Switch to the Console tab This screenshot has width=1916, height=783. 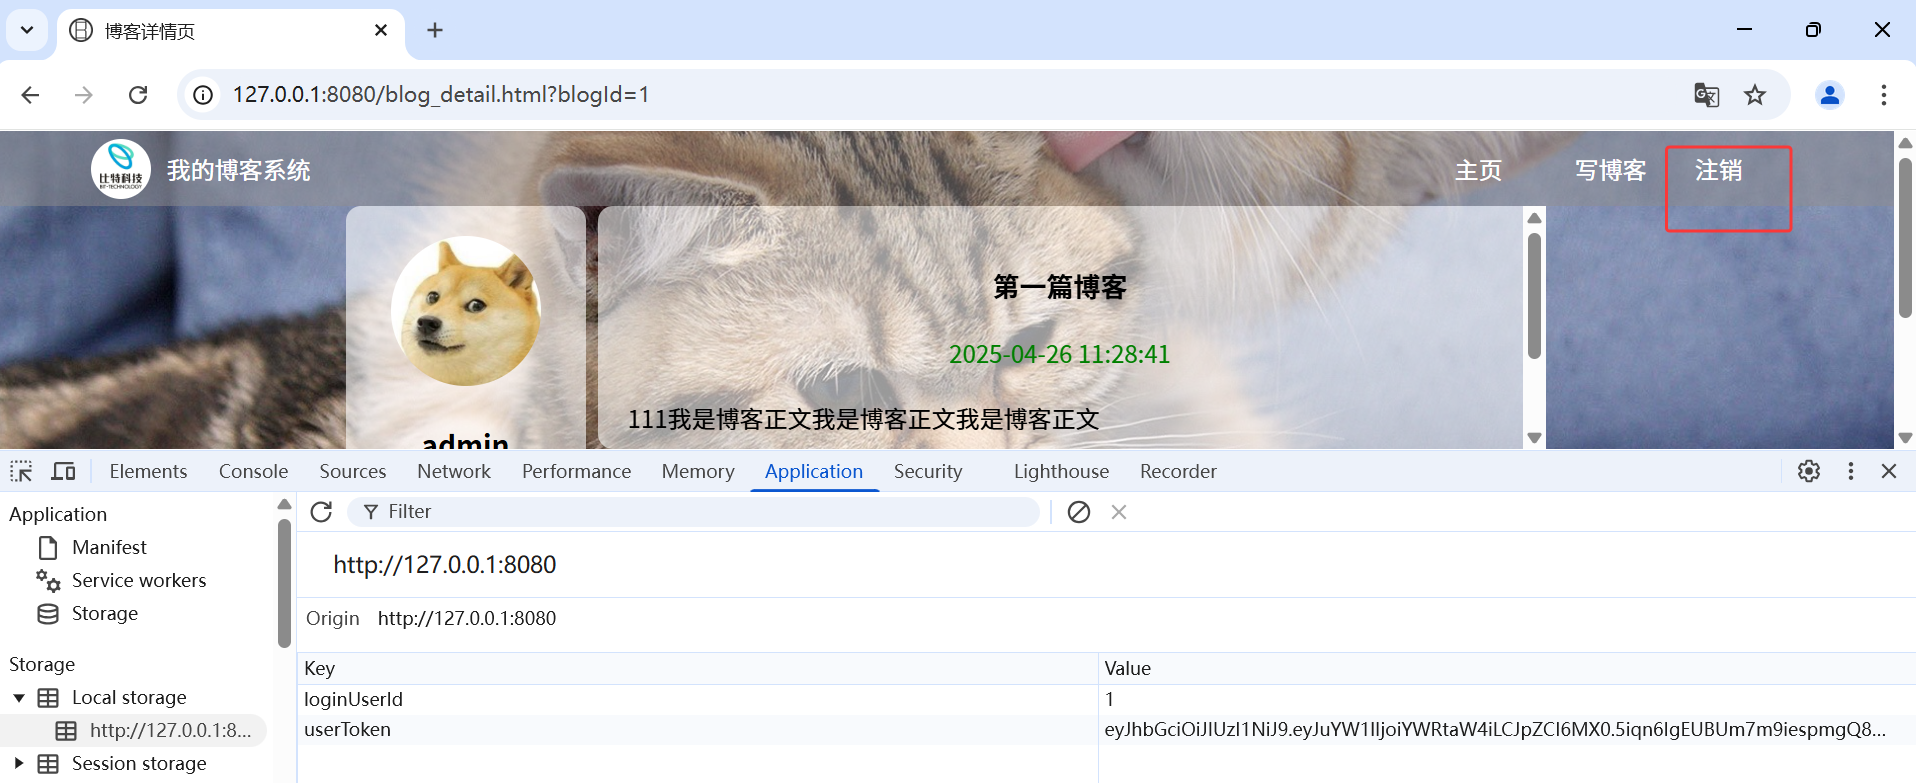[253, 471]
